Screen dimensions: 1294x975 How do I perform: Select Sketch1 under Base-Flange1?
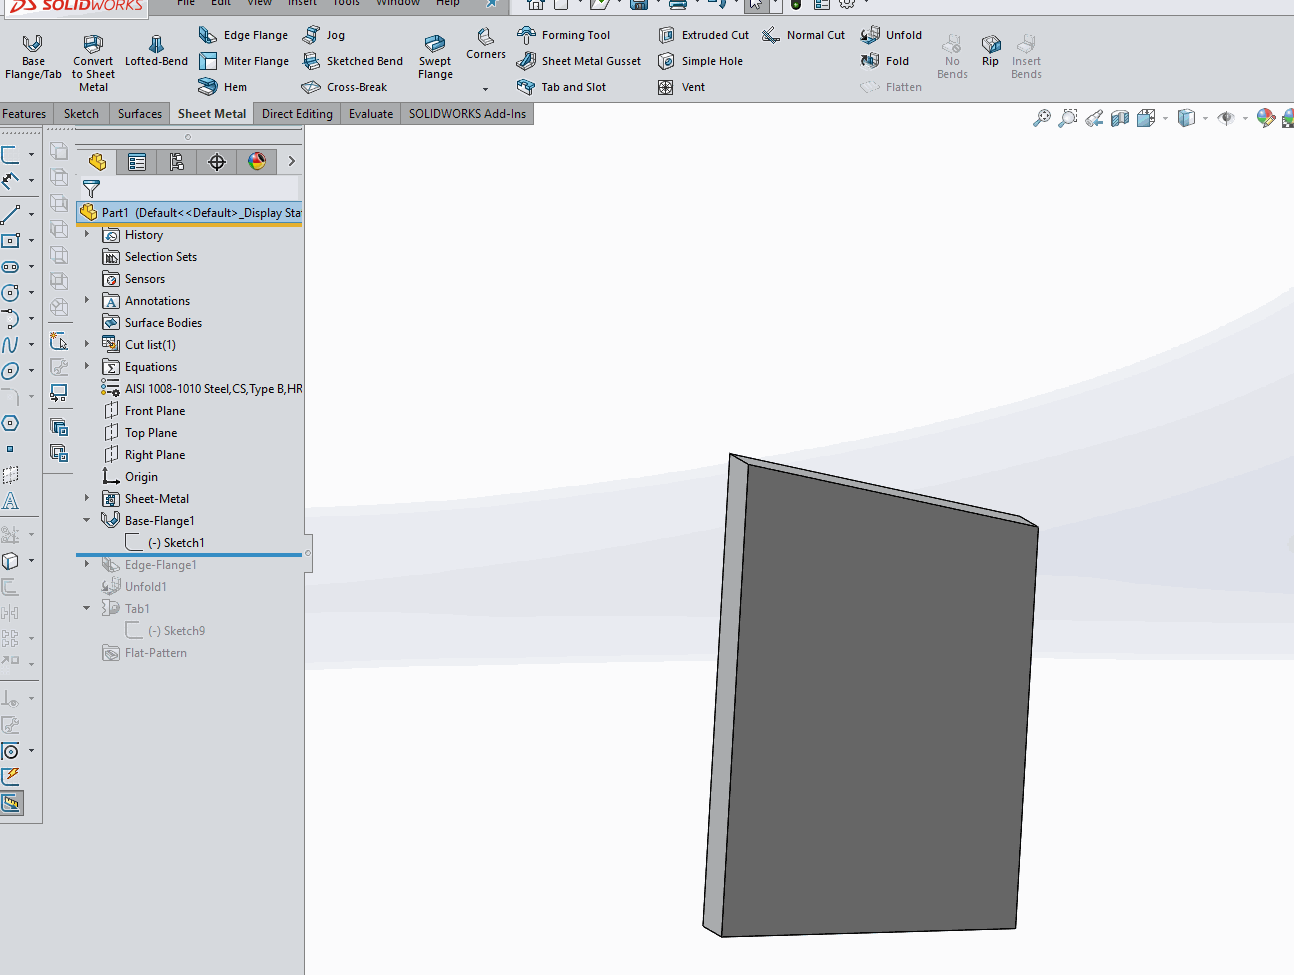[x=166, y=543]
